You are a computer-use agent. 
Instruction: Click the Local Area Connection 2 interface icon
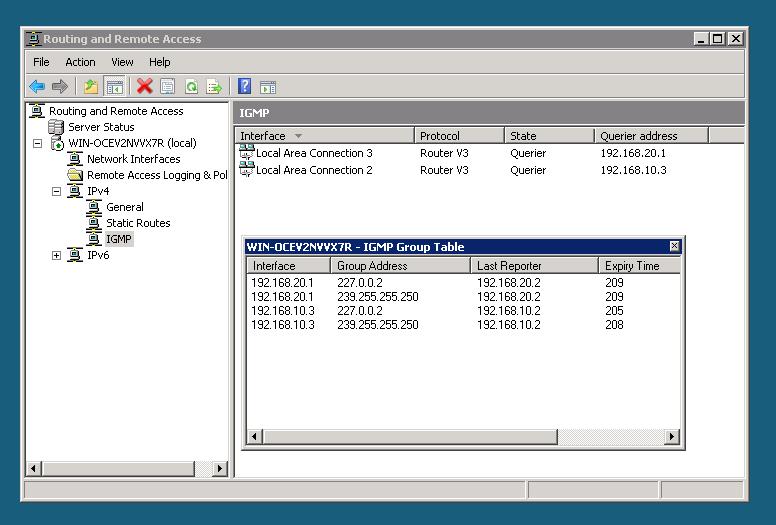coord(246,169)
